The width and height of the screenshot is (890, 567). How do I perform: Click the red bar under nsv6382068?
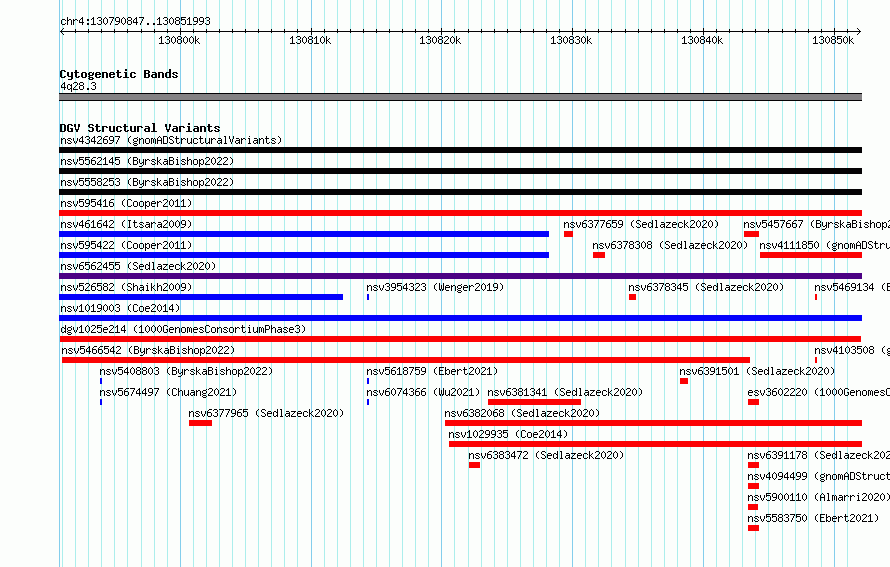(653, 423)
